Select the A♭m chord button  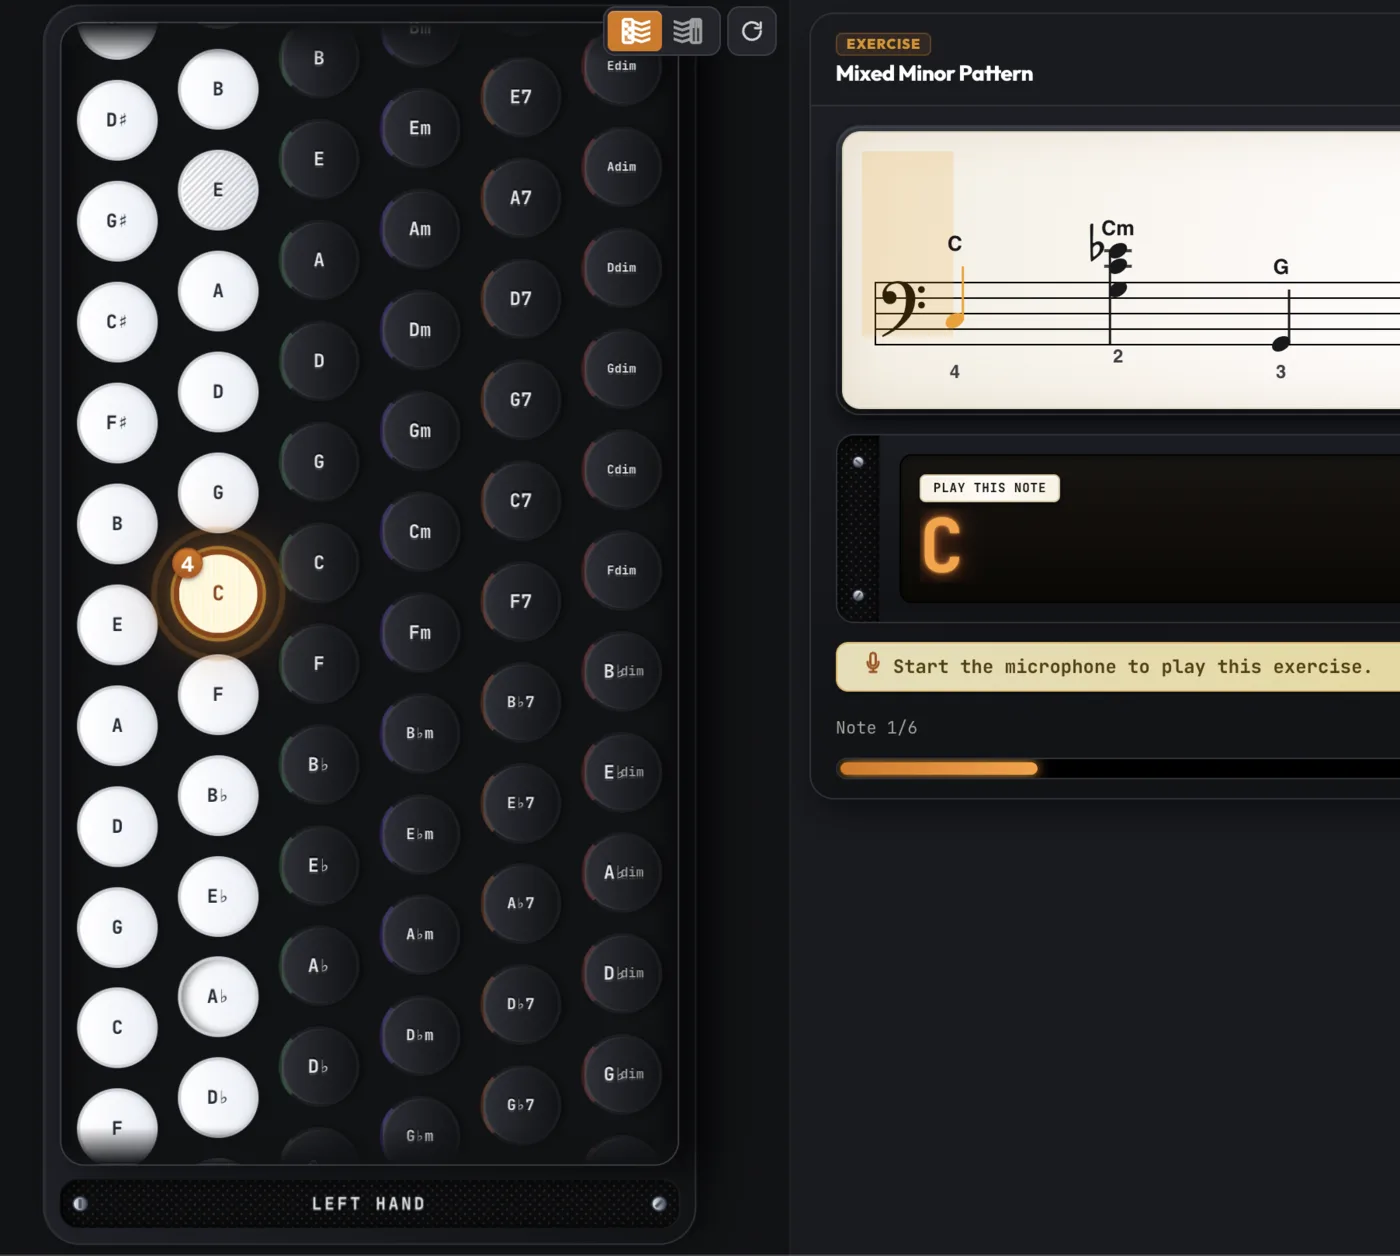[x=420, y=935]
